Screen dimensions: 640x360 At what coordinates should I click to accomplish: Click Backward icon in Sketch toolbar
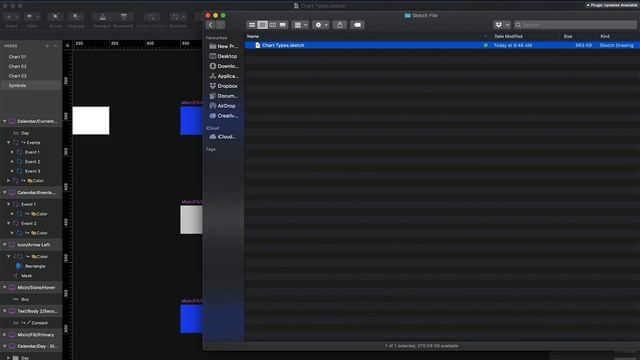click(123, 17)
